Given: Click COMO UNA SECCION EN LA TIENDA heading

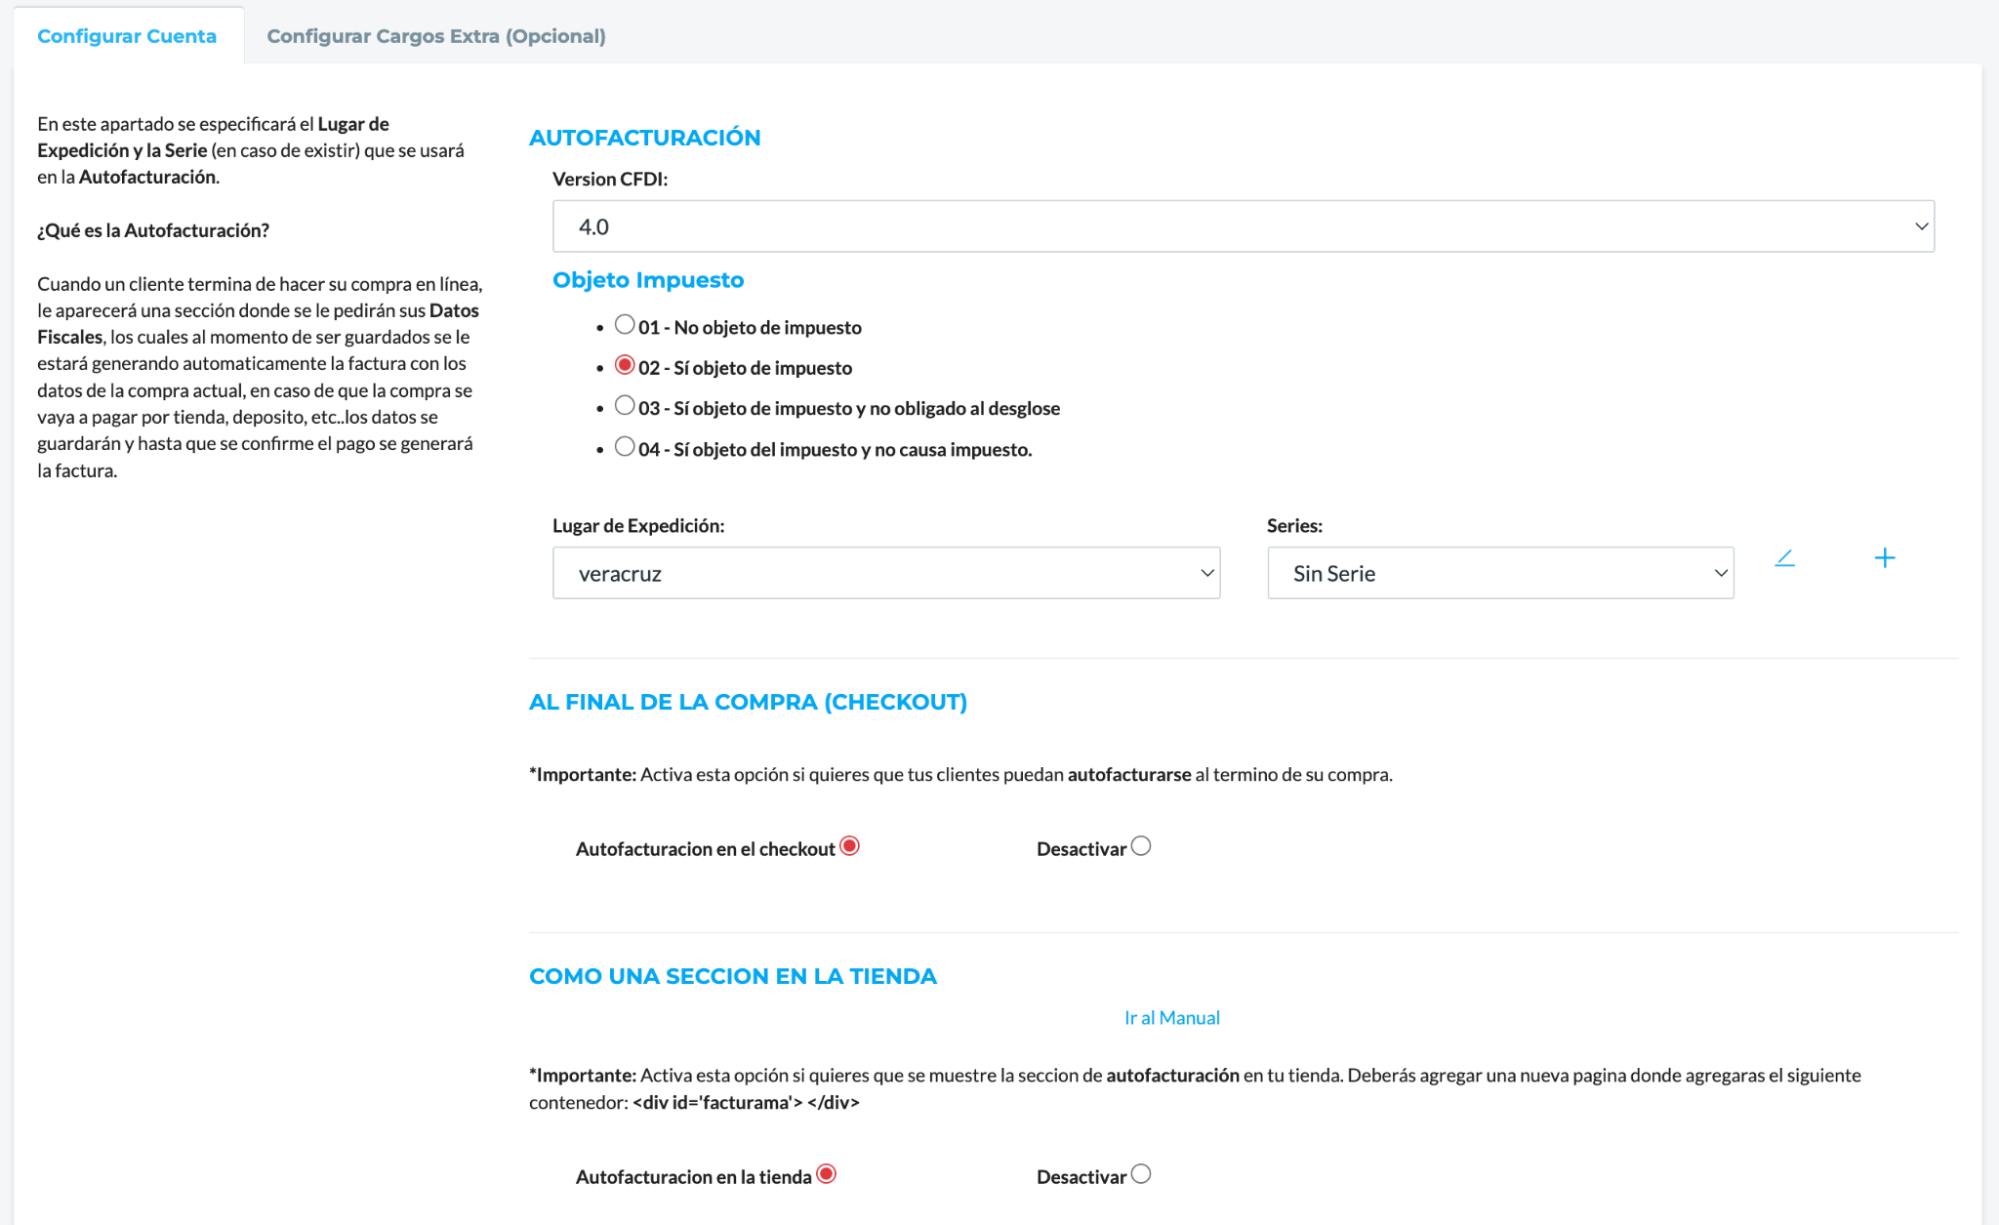Looking at the screenshot, I should [733, 976].
